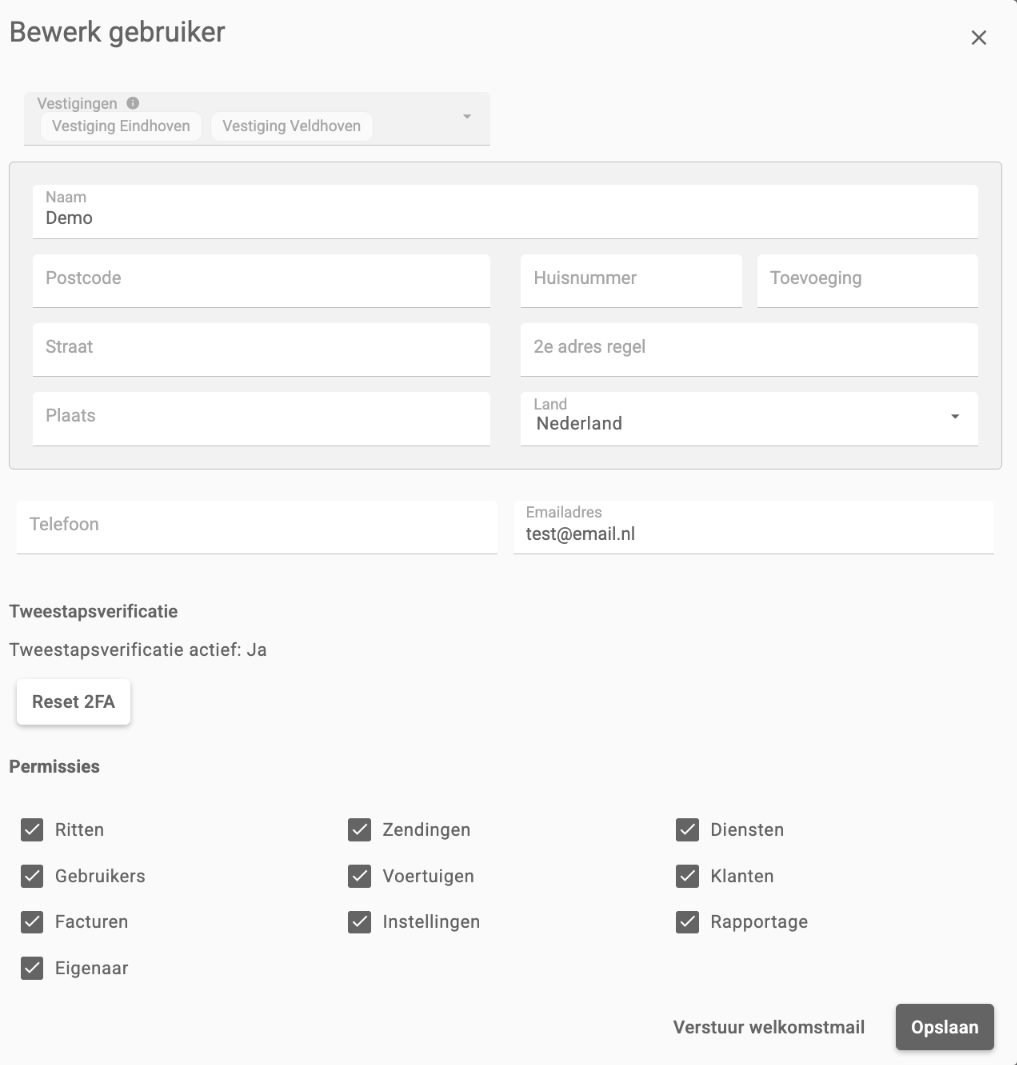Select the Vestiging Veldhoven chip
This screenshot has width=1017, height=1065.
[x=291, y=126]
